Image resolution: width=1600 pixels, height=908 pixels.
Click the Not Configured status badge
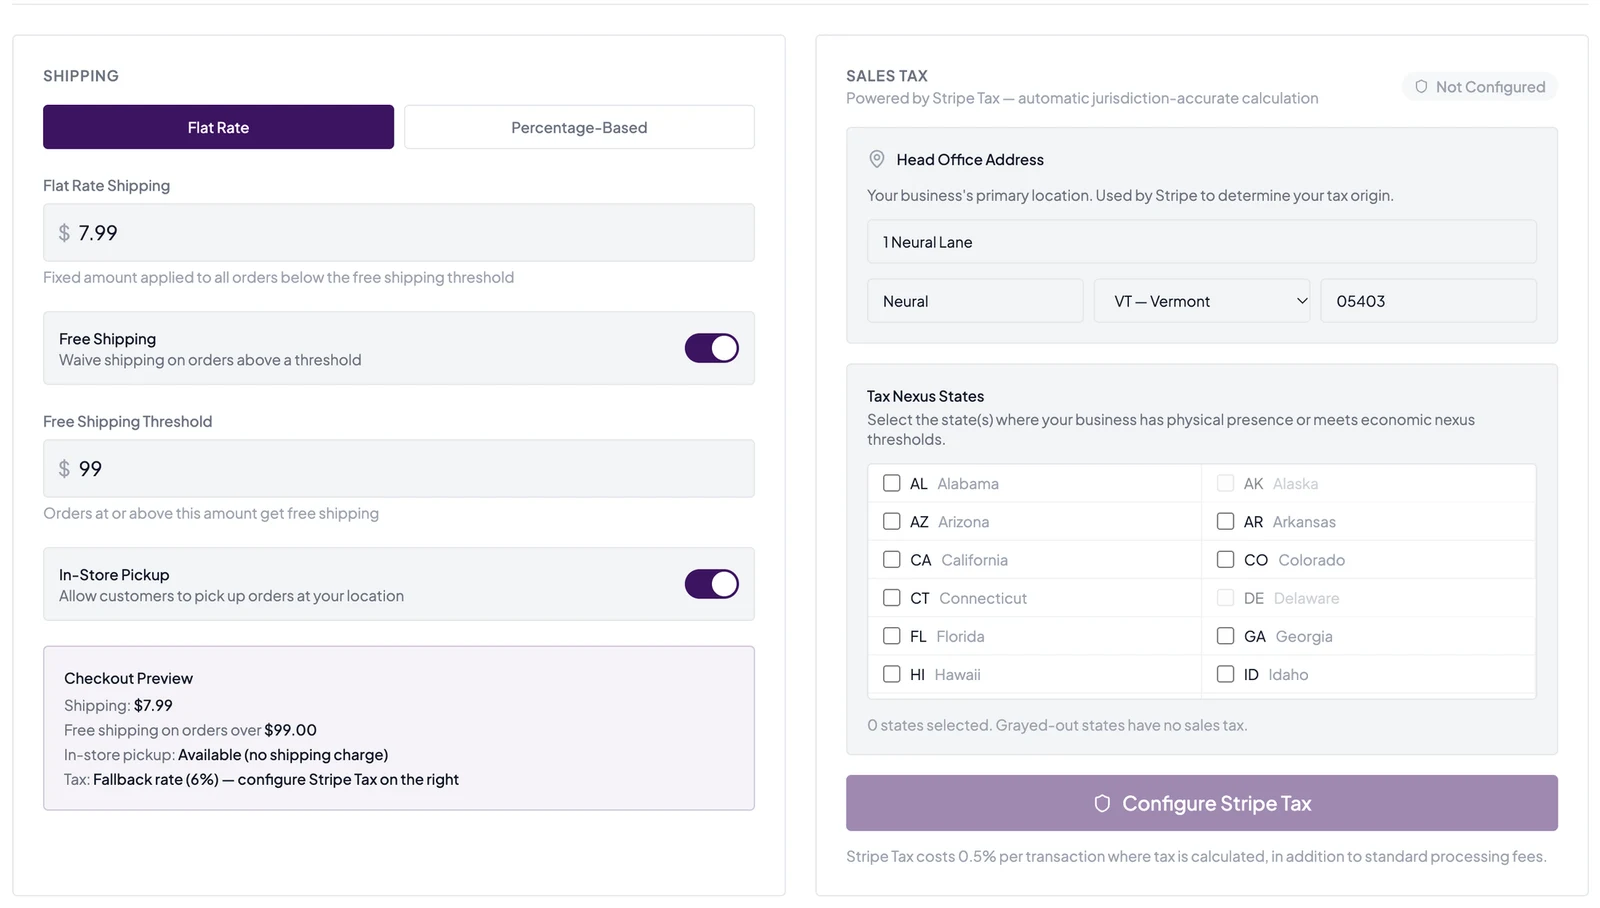(x=1480, y=87)
